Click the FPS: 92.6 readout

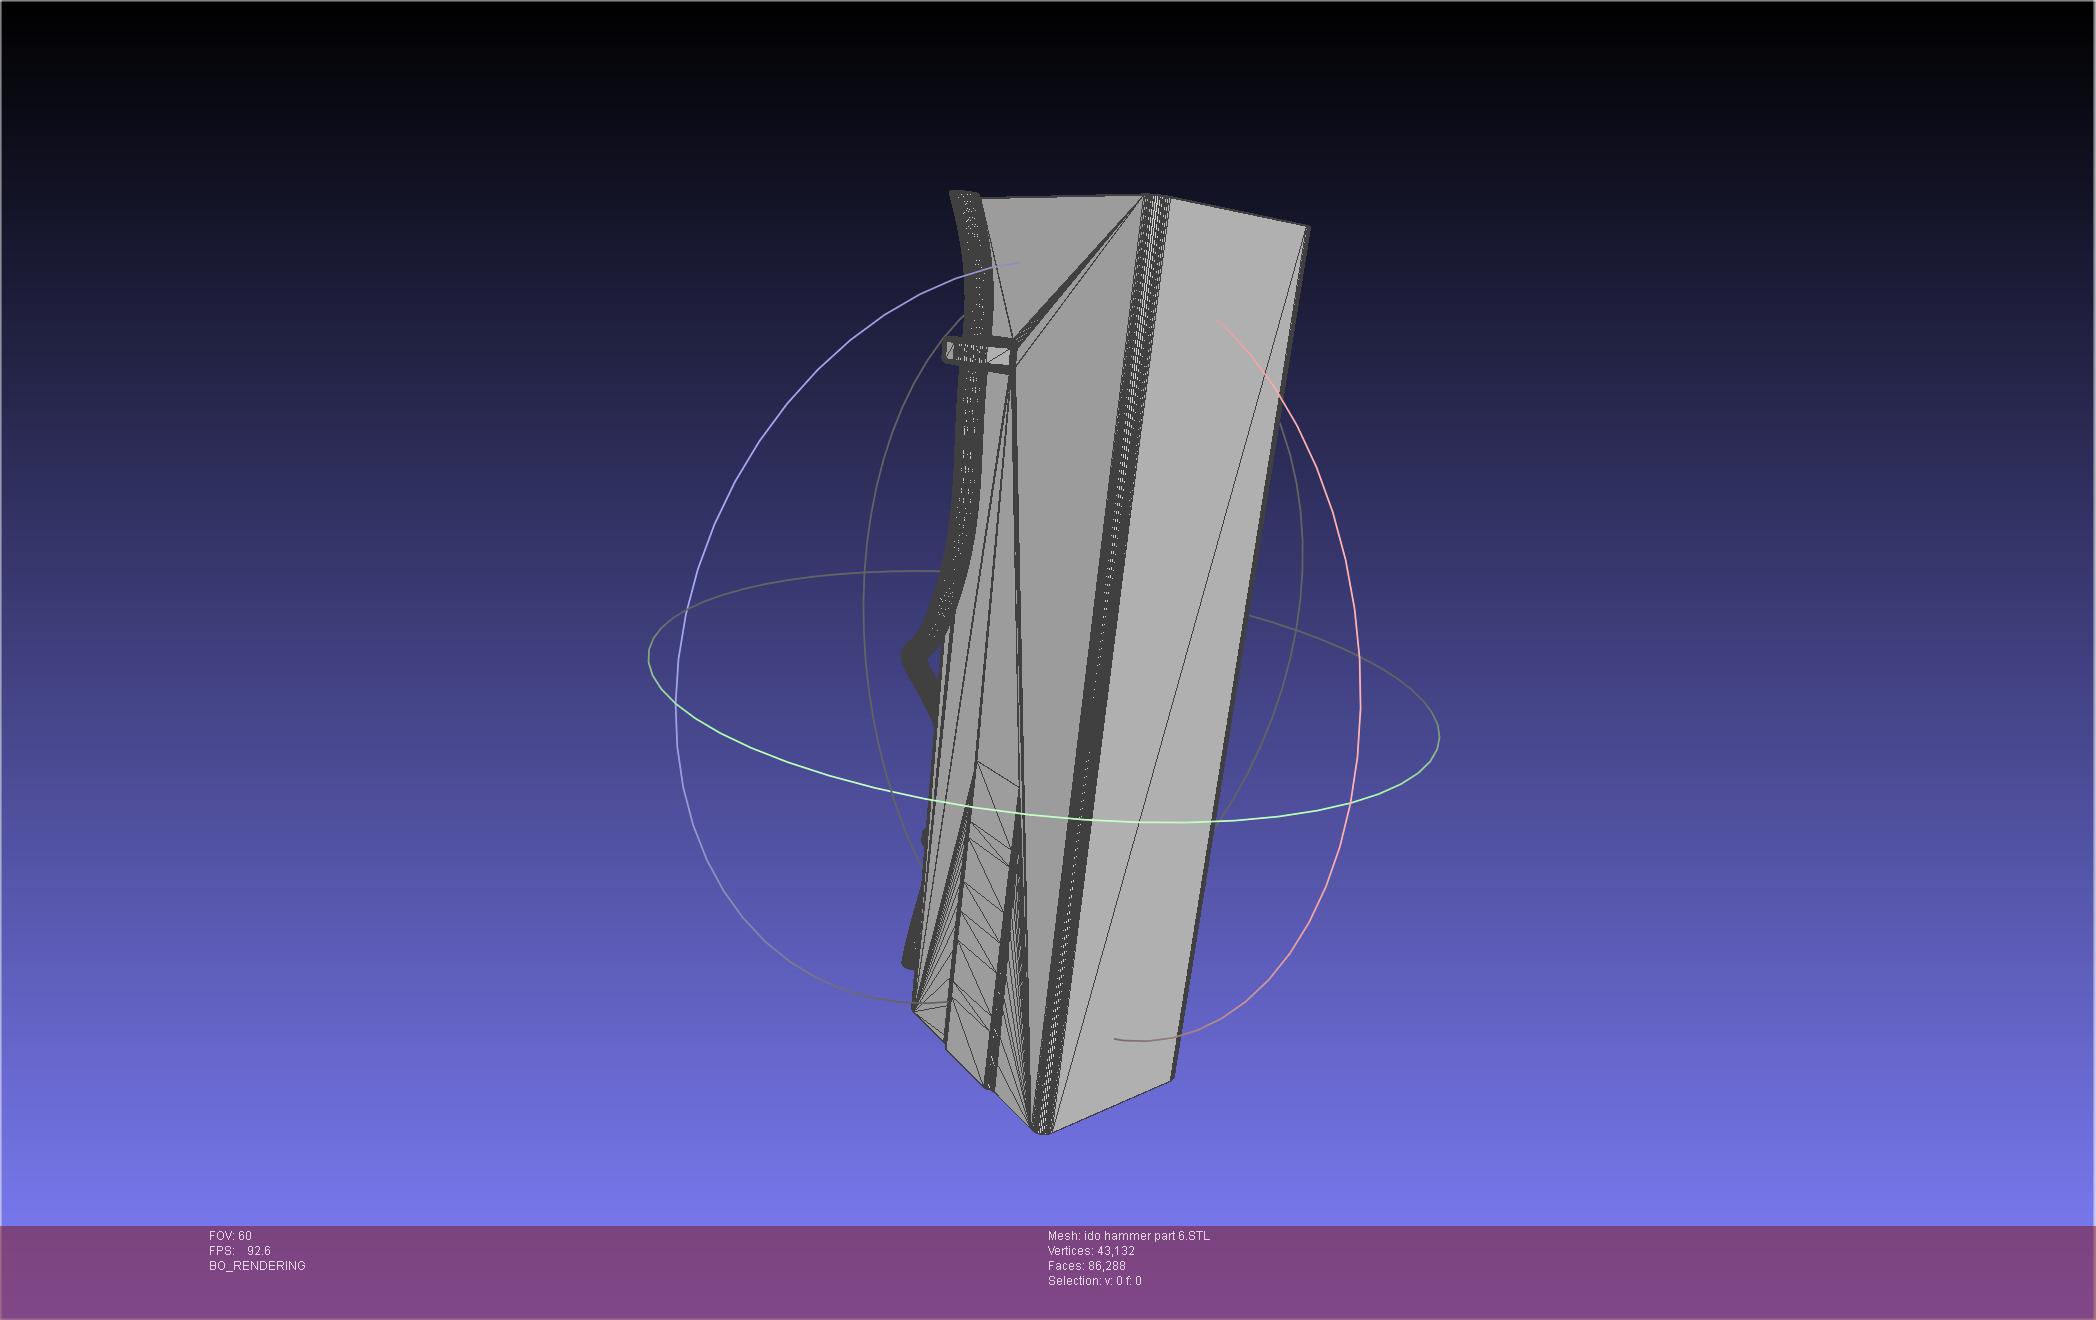coord(240,1251)
